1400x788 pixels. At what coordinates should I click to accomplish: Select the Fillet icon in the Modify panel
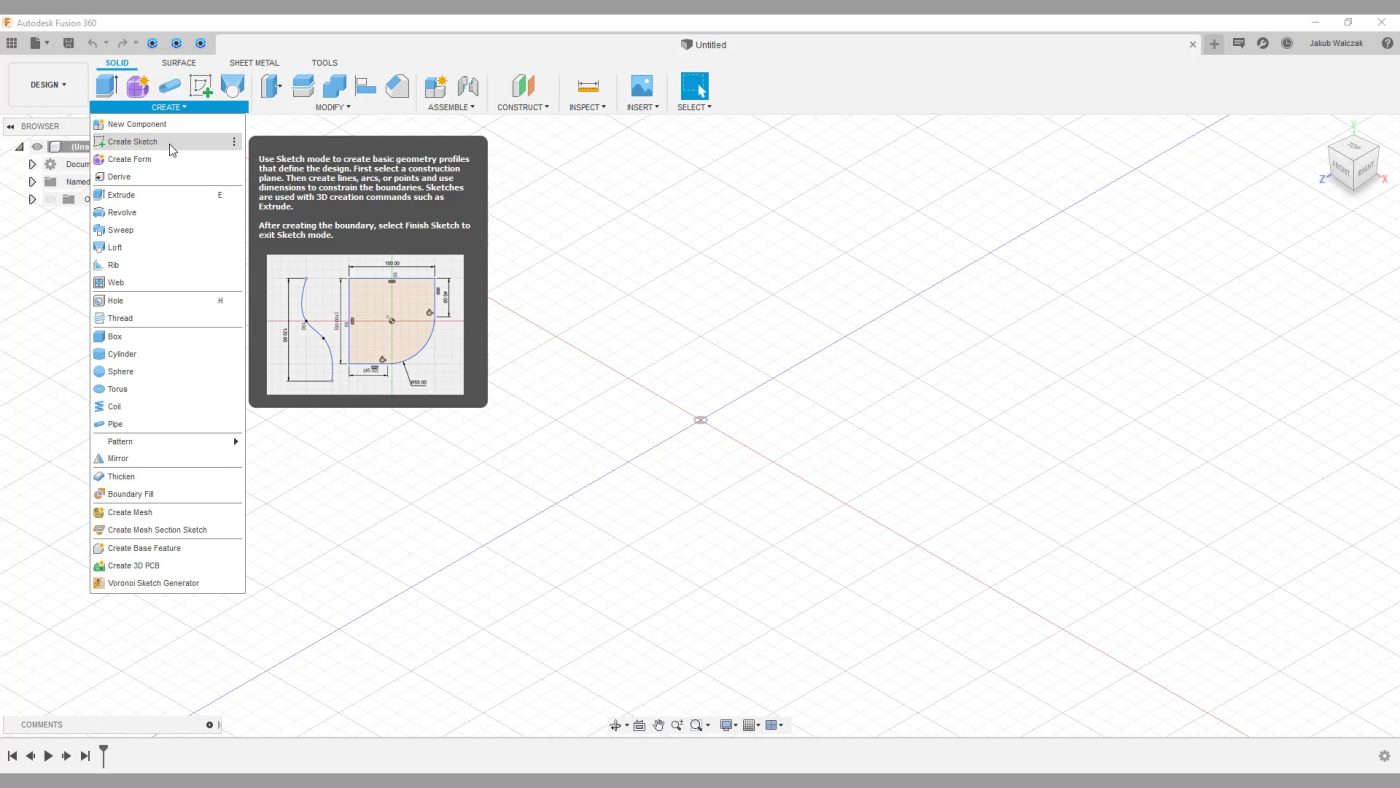(302, 85)
